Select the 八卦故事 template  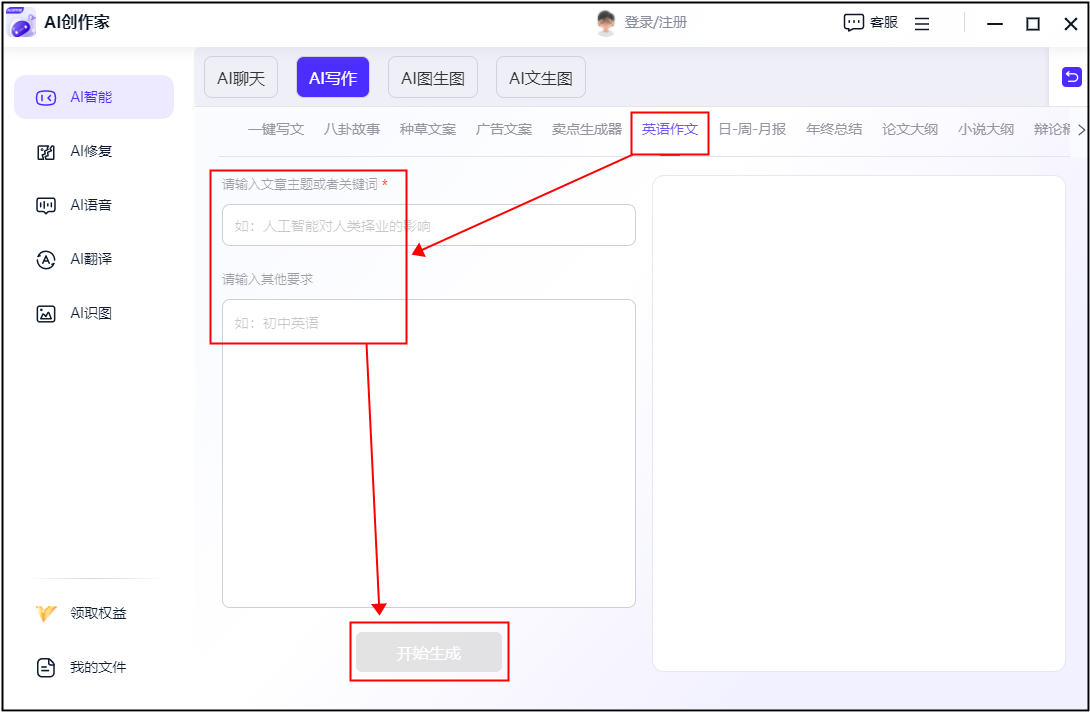click(x=352, y=130)
